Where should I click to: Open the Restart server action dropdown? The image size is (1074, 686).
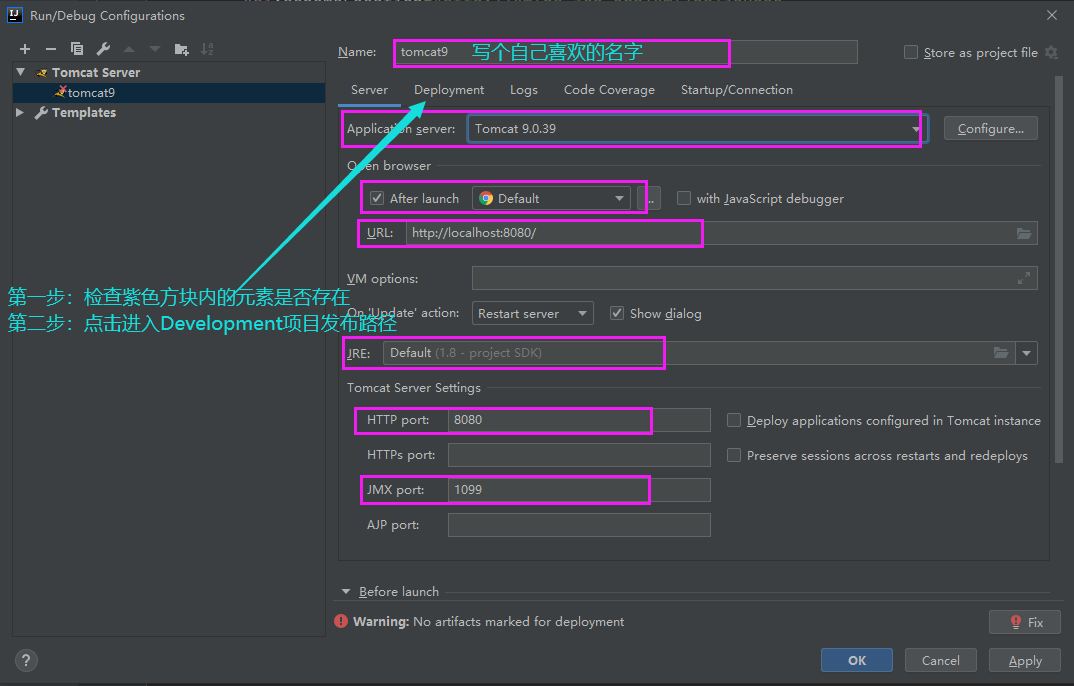click(532, 314)
